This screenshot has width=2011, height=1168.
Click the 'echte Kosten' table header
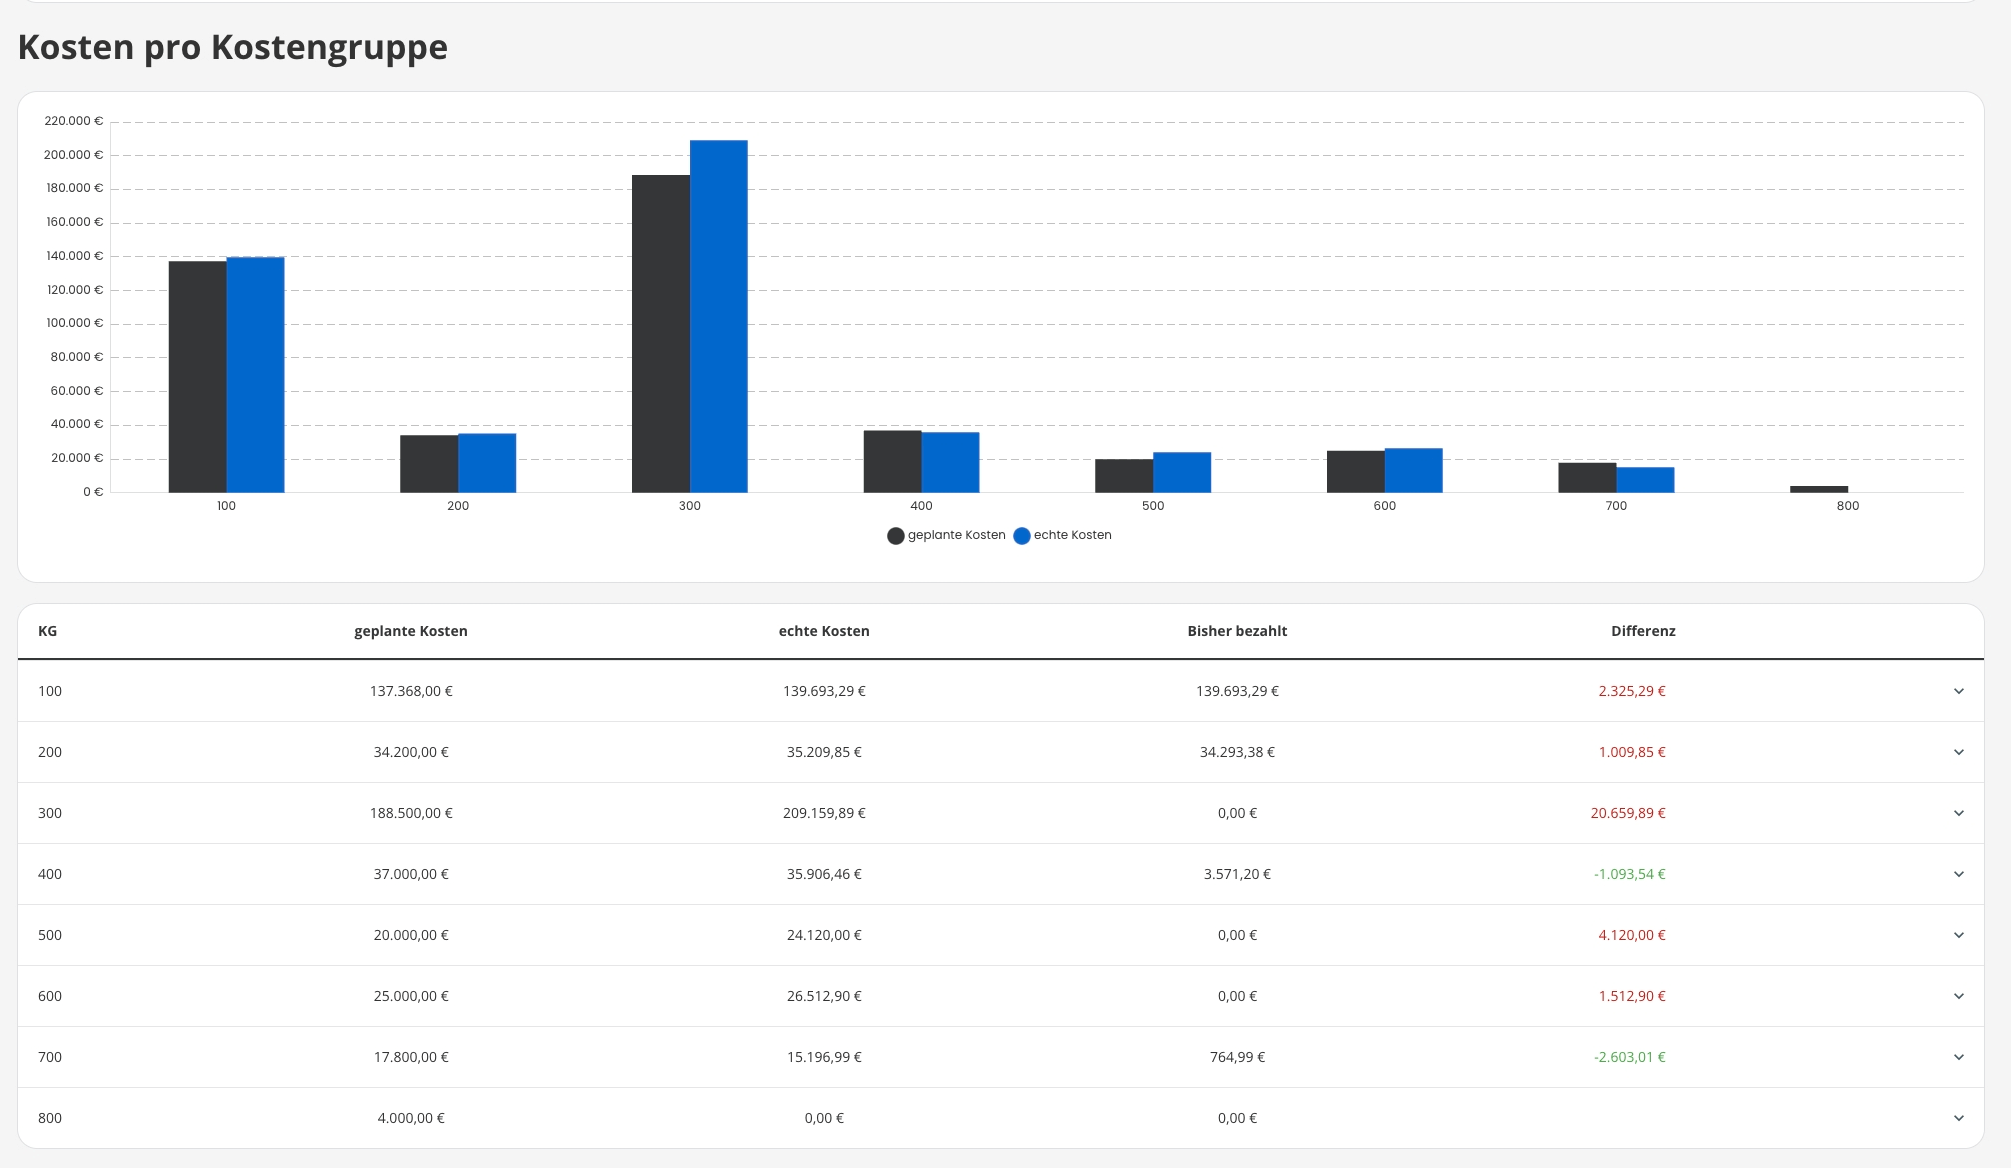824,631
